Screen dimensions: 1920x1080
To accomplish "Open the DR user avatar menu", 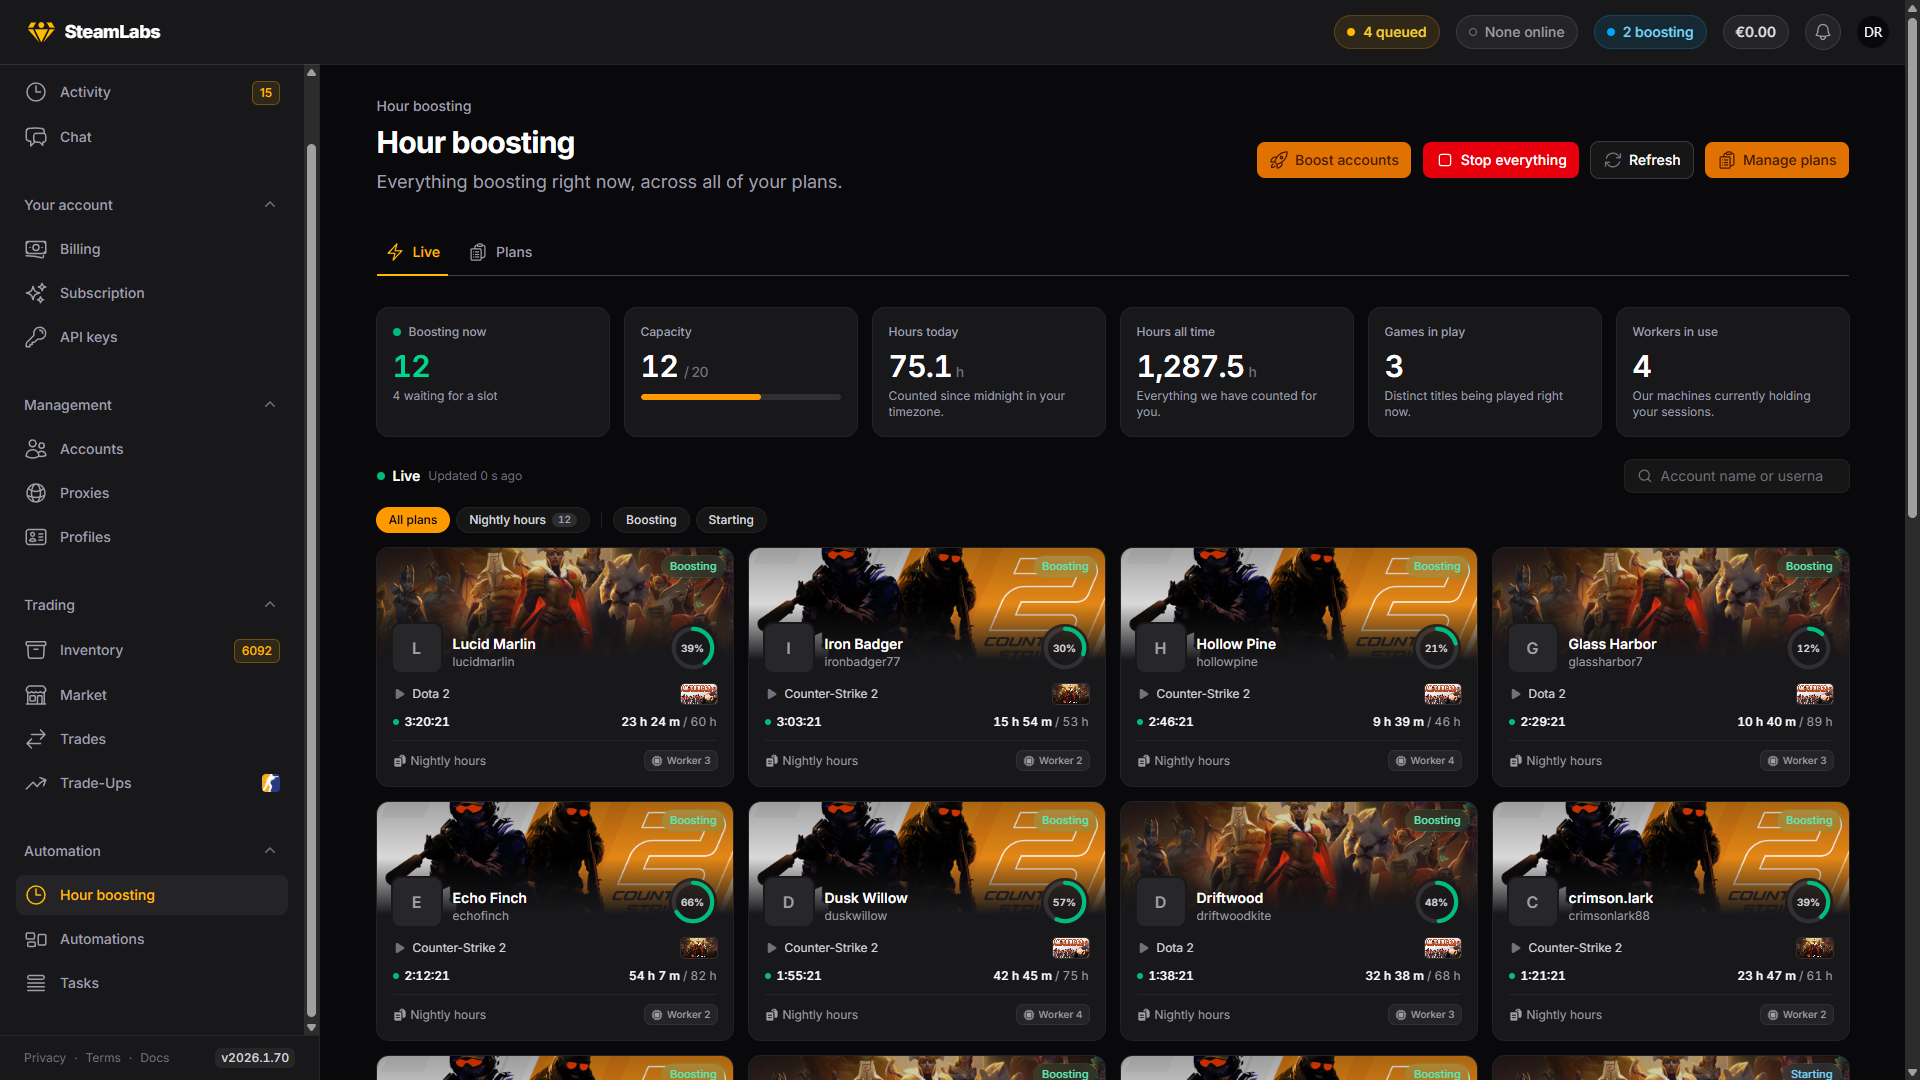I will click(x=1873, y=32).
